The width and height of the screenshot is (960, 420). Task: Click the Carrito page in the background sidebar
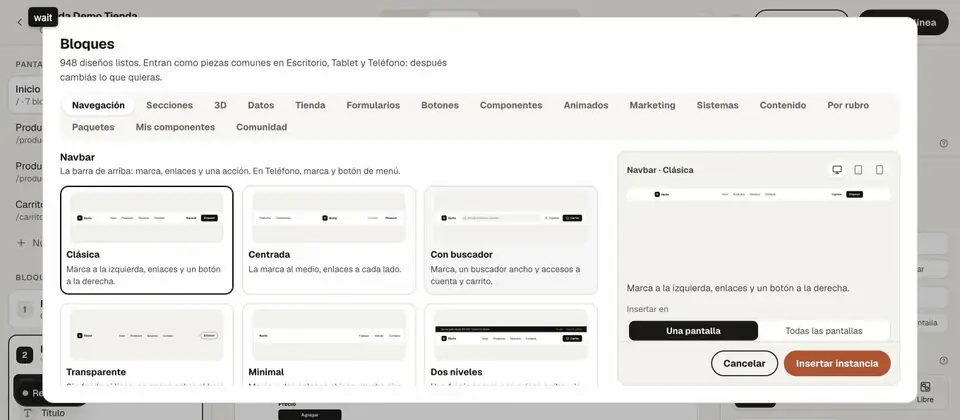point(28,210)
